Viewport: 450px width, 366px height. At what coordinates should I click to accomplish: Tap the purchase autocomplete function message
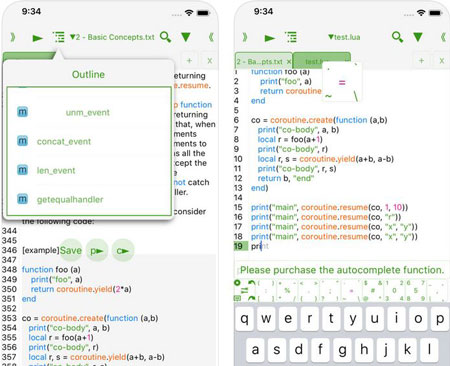[342, 270]
